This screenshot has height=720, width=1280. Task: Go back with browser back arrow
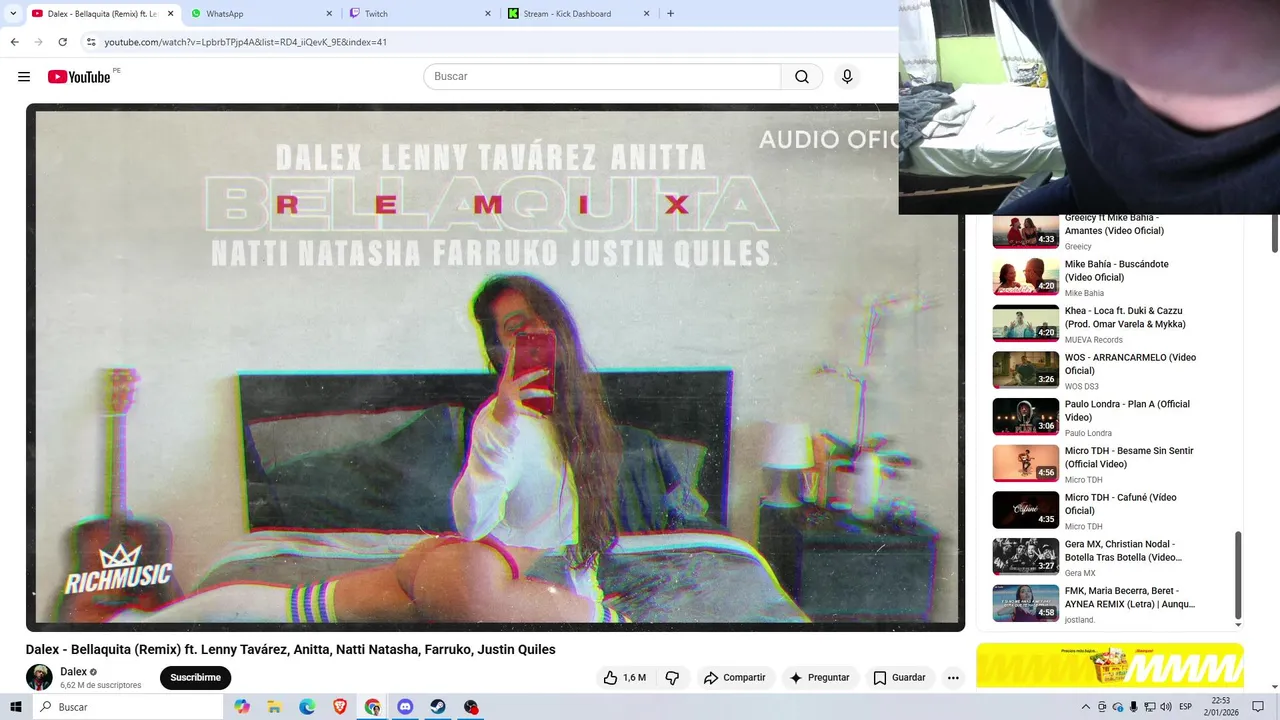pos(14,42)
